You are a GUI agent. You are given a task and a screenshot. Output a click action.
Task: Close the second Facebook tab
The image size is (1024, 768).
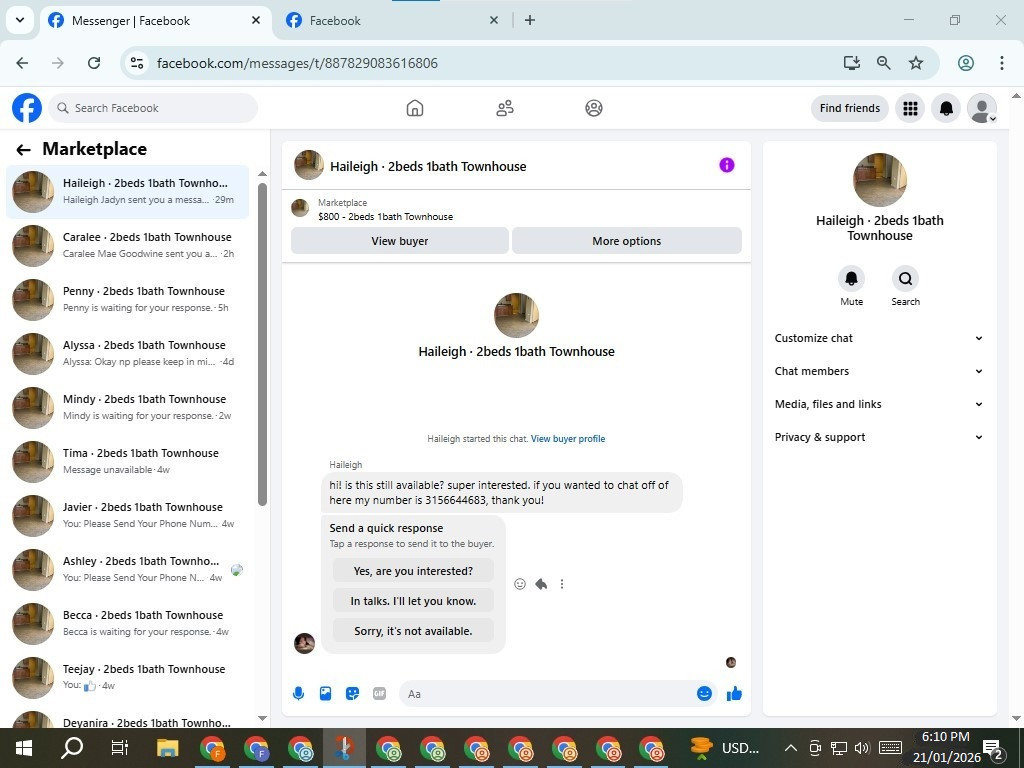(494, 20)
